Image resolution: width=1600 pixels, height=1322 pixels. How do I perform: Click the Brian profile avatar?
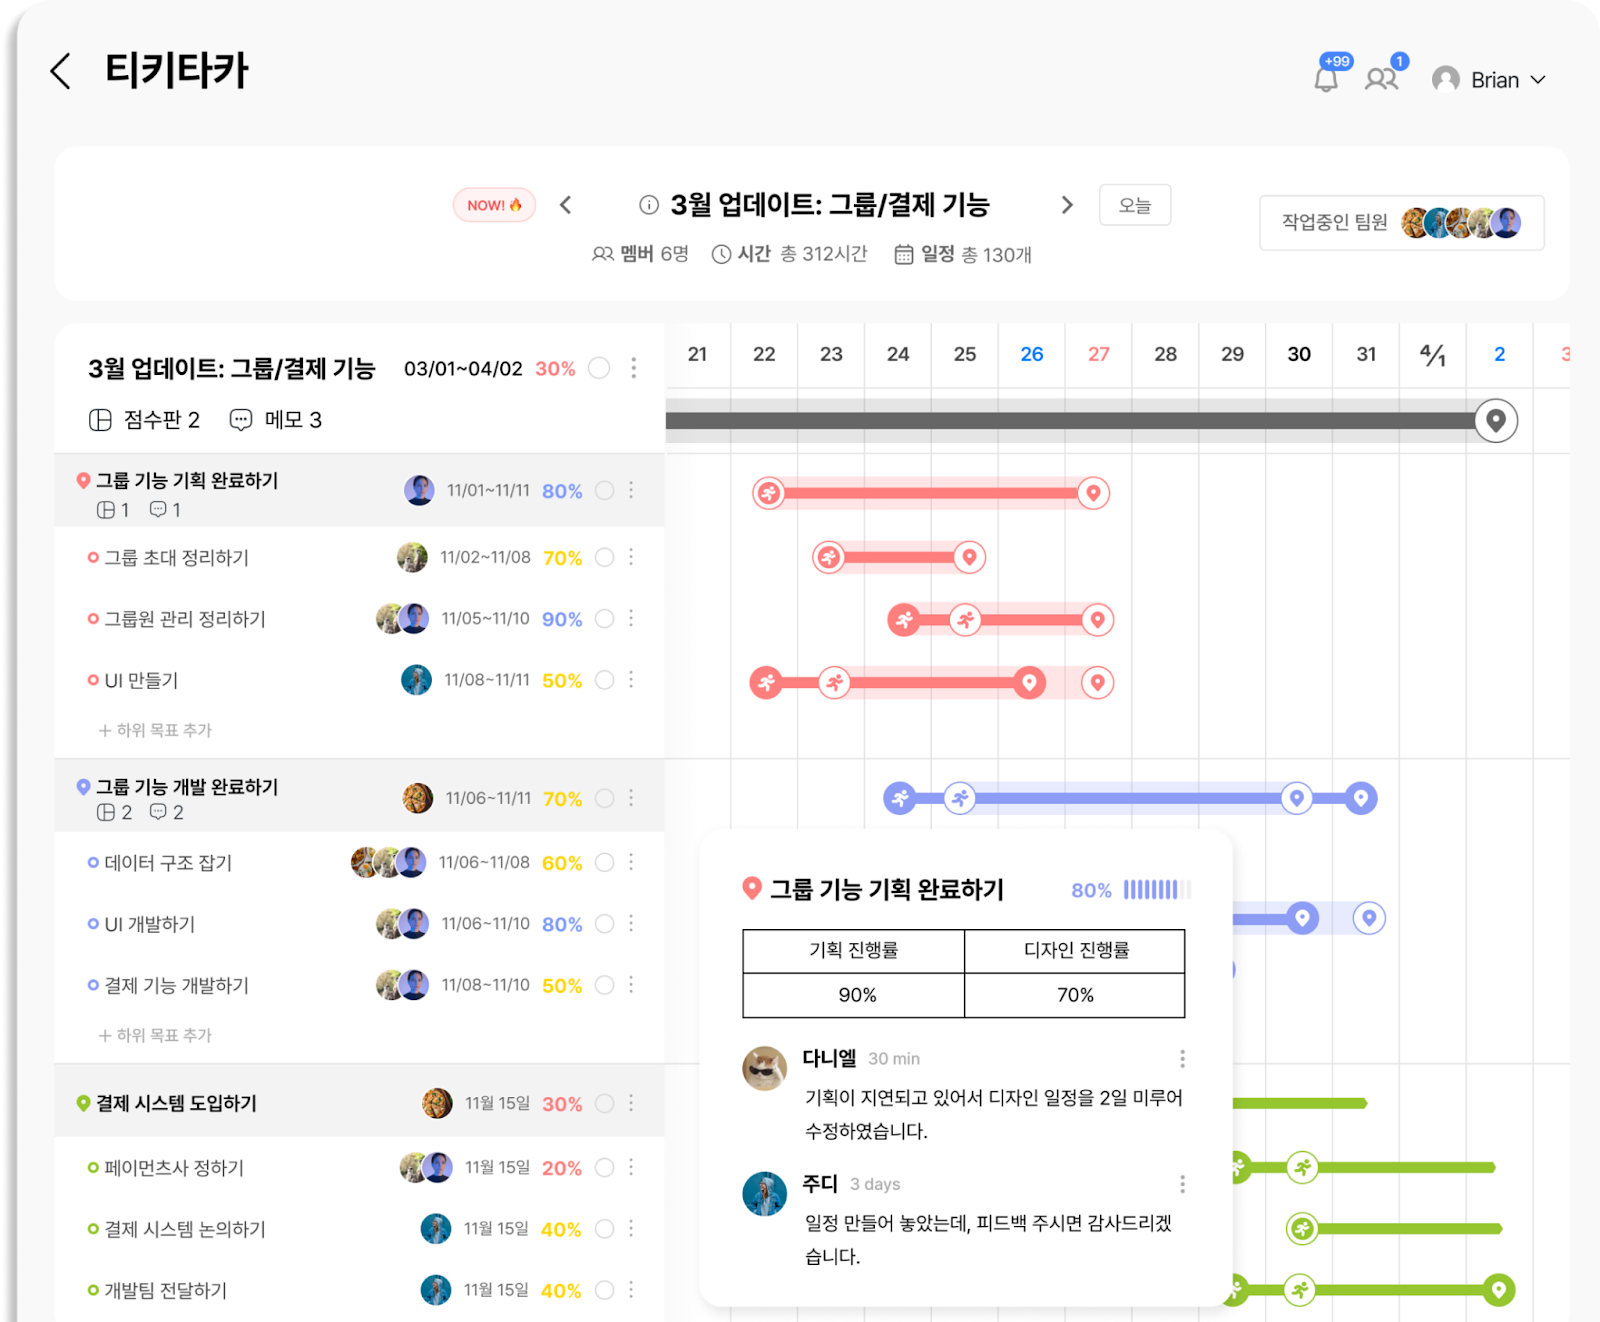[x=1445, y=80]
